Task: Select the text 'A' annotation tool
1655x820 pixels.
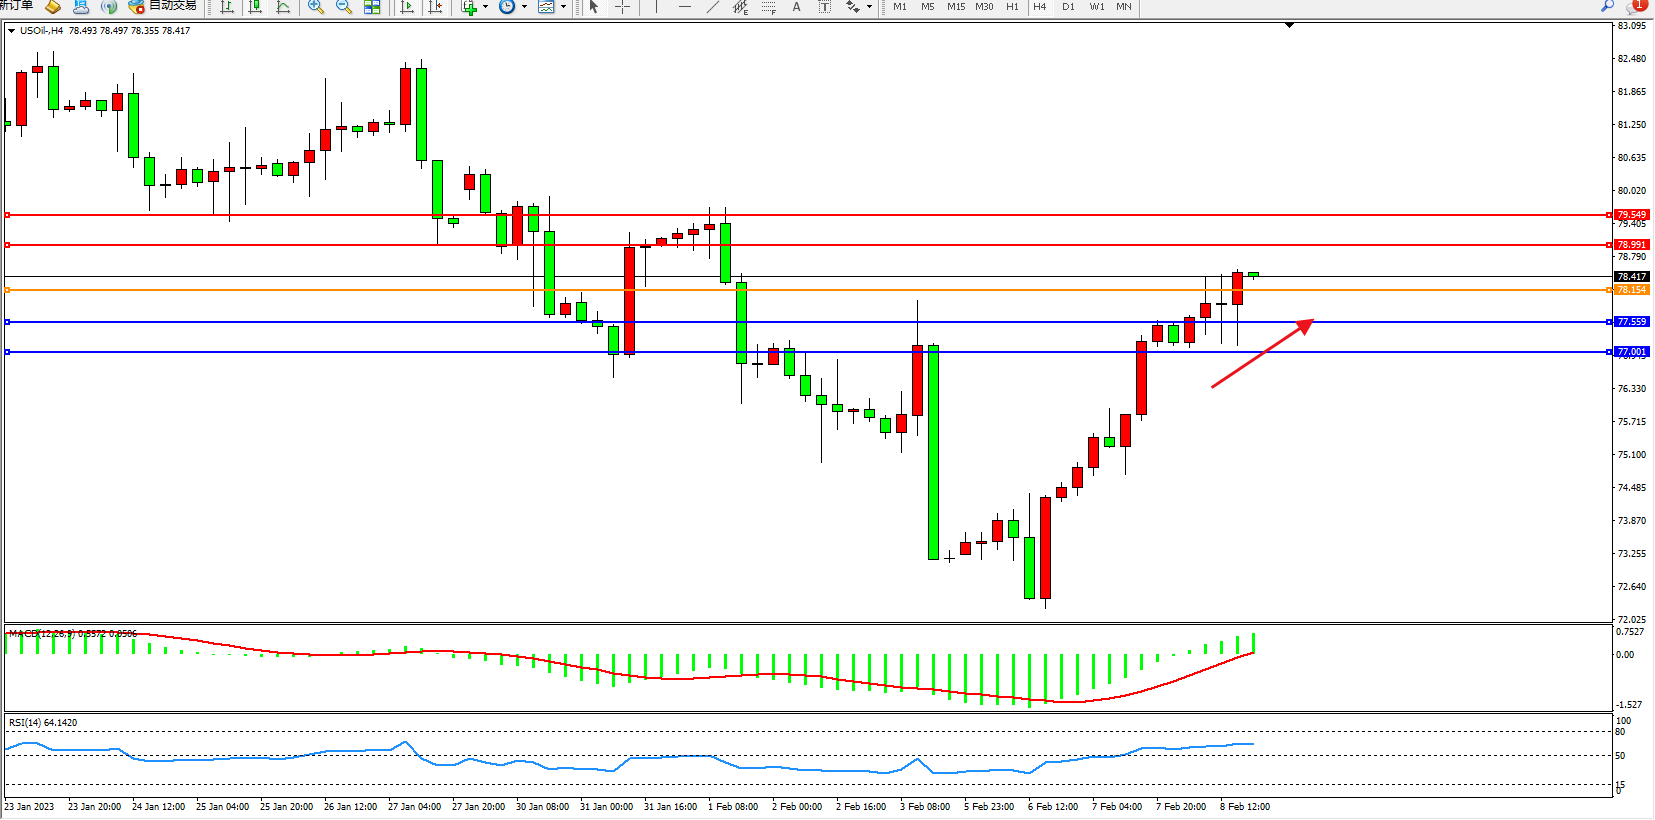Action: (x=796, y=7)
